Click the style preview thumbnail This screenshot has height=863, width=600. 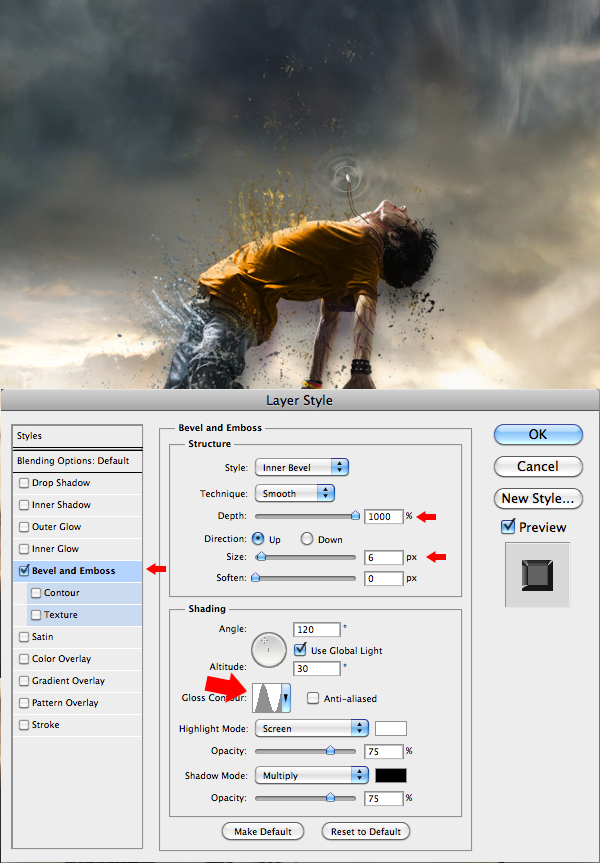[537, 574]
